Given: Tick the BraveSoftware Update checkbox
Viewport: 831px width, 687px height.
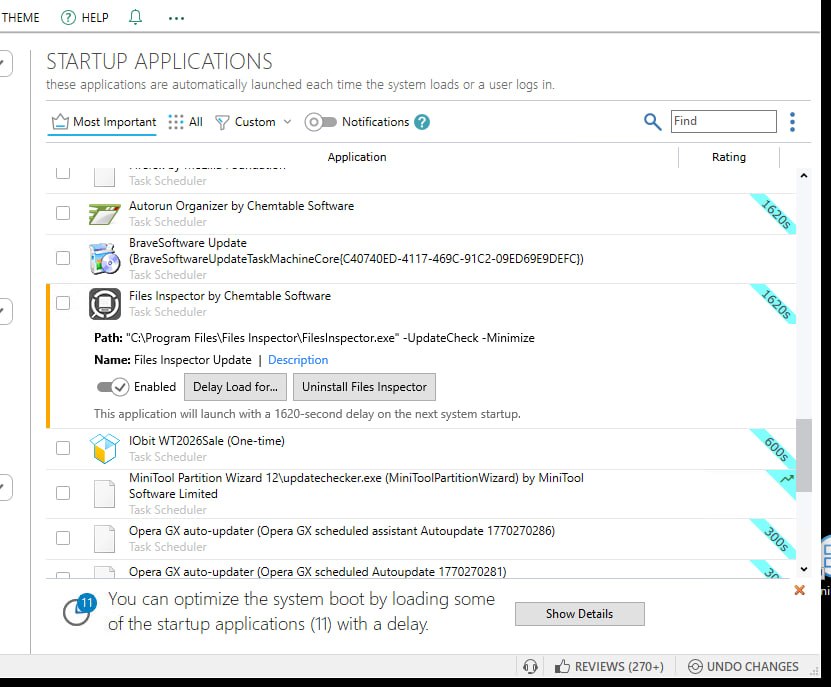Looking at the screenshot, I should 63,258.
